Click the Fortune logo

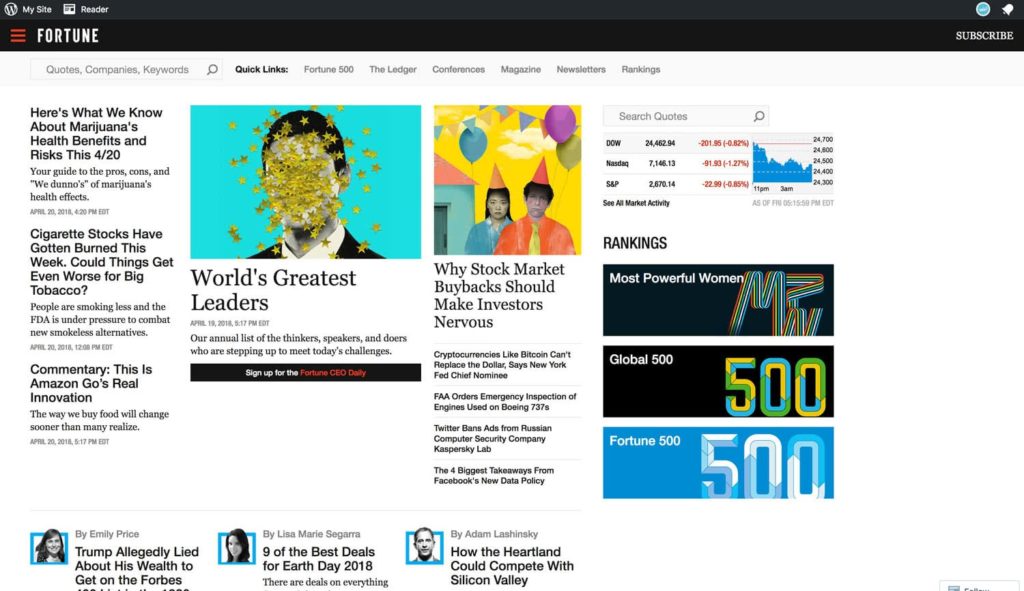[68, 35]
